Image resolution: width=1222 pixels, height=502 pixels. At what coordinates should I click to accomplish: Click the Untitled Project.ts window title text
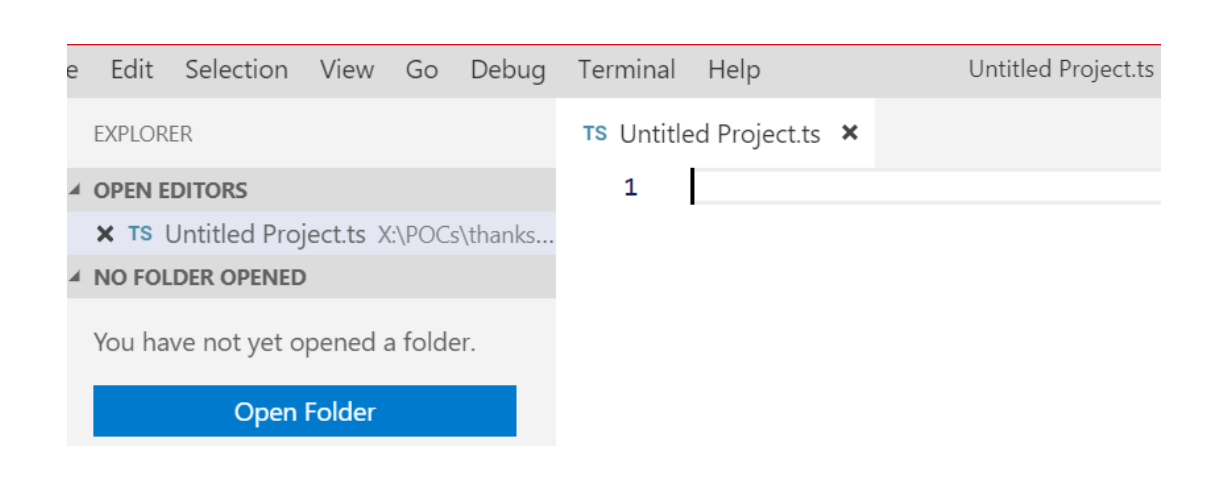pos(1061,70)
